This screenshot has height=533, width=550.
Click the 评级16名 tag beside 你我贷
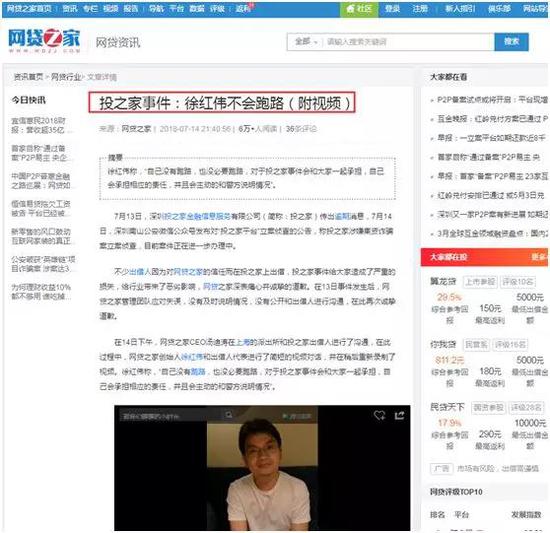pos(510,345)
